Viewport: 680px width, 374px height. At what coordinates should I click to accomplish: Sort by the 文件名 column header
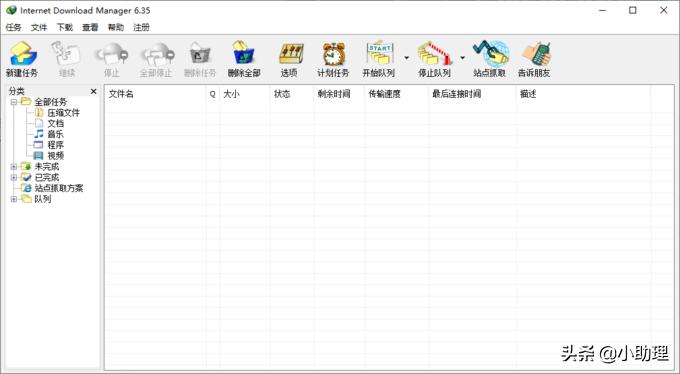[155, 94]
